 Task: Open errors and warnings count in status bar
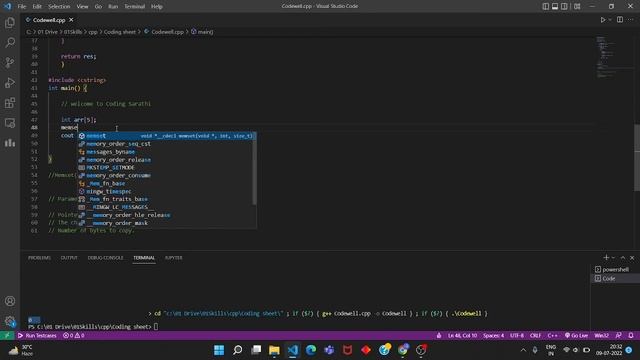coord(74,336)
